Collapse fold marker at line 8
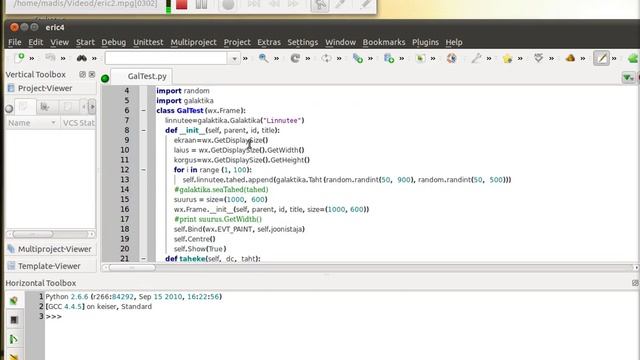The height and width of the screenshot is (360, 640). tap(143, 130)
